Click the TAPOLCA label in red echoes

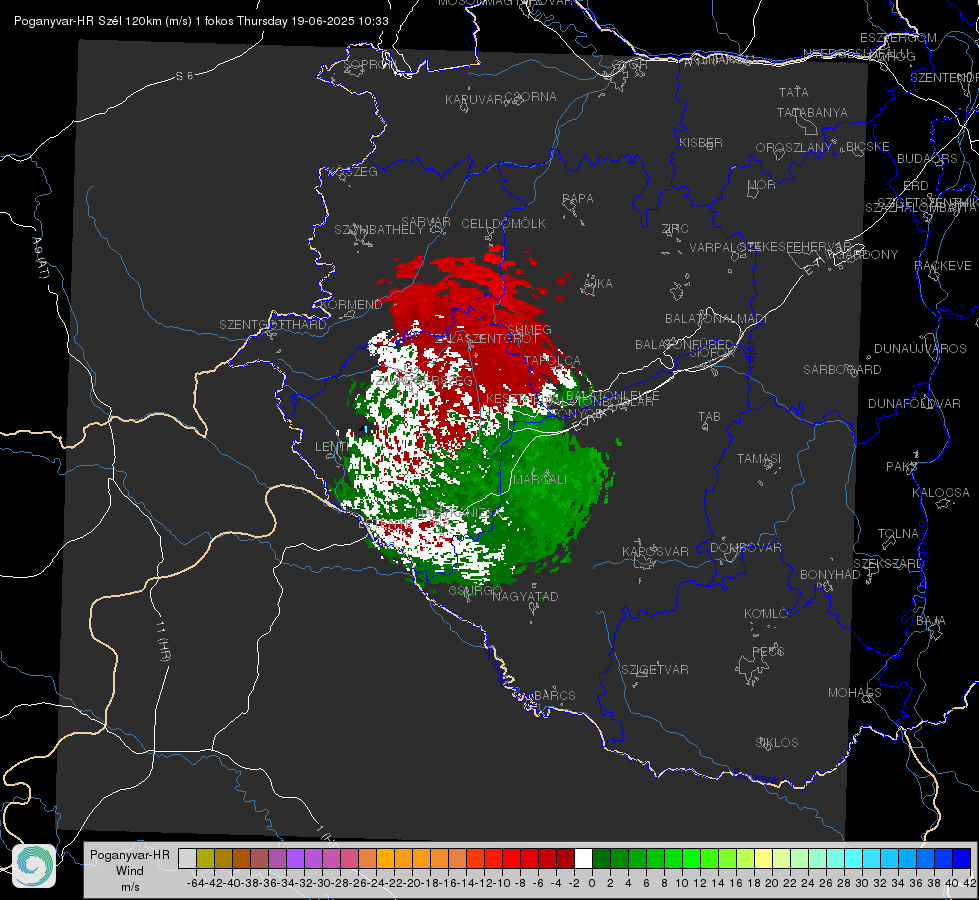tap(553, 361)
